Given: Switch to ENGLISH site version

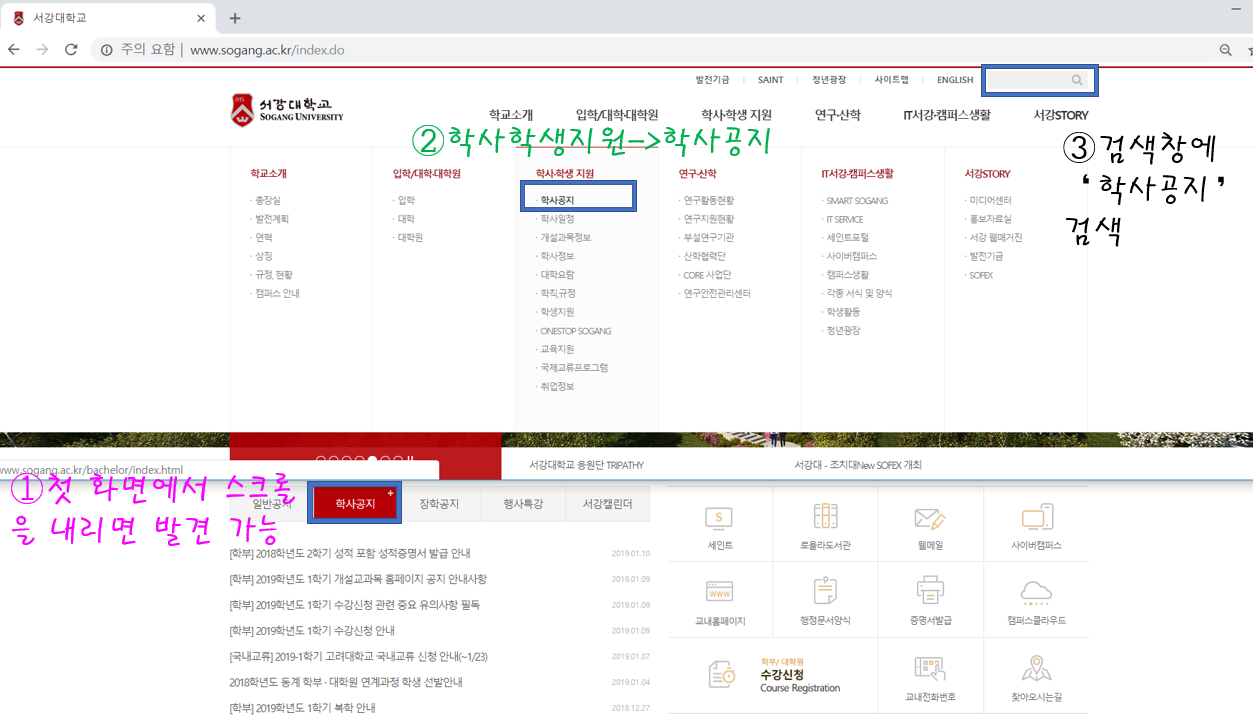Looking at the screenshot, I should [955, 80].
